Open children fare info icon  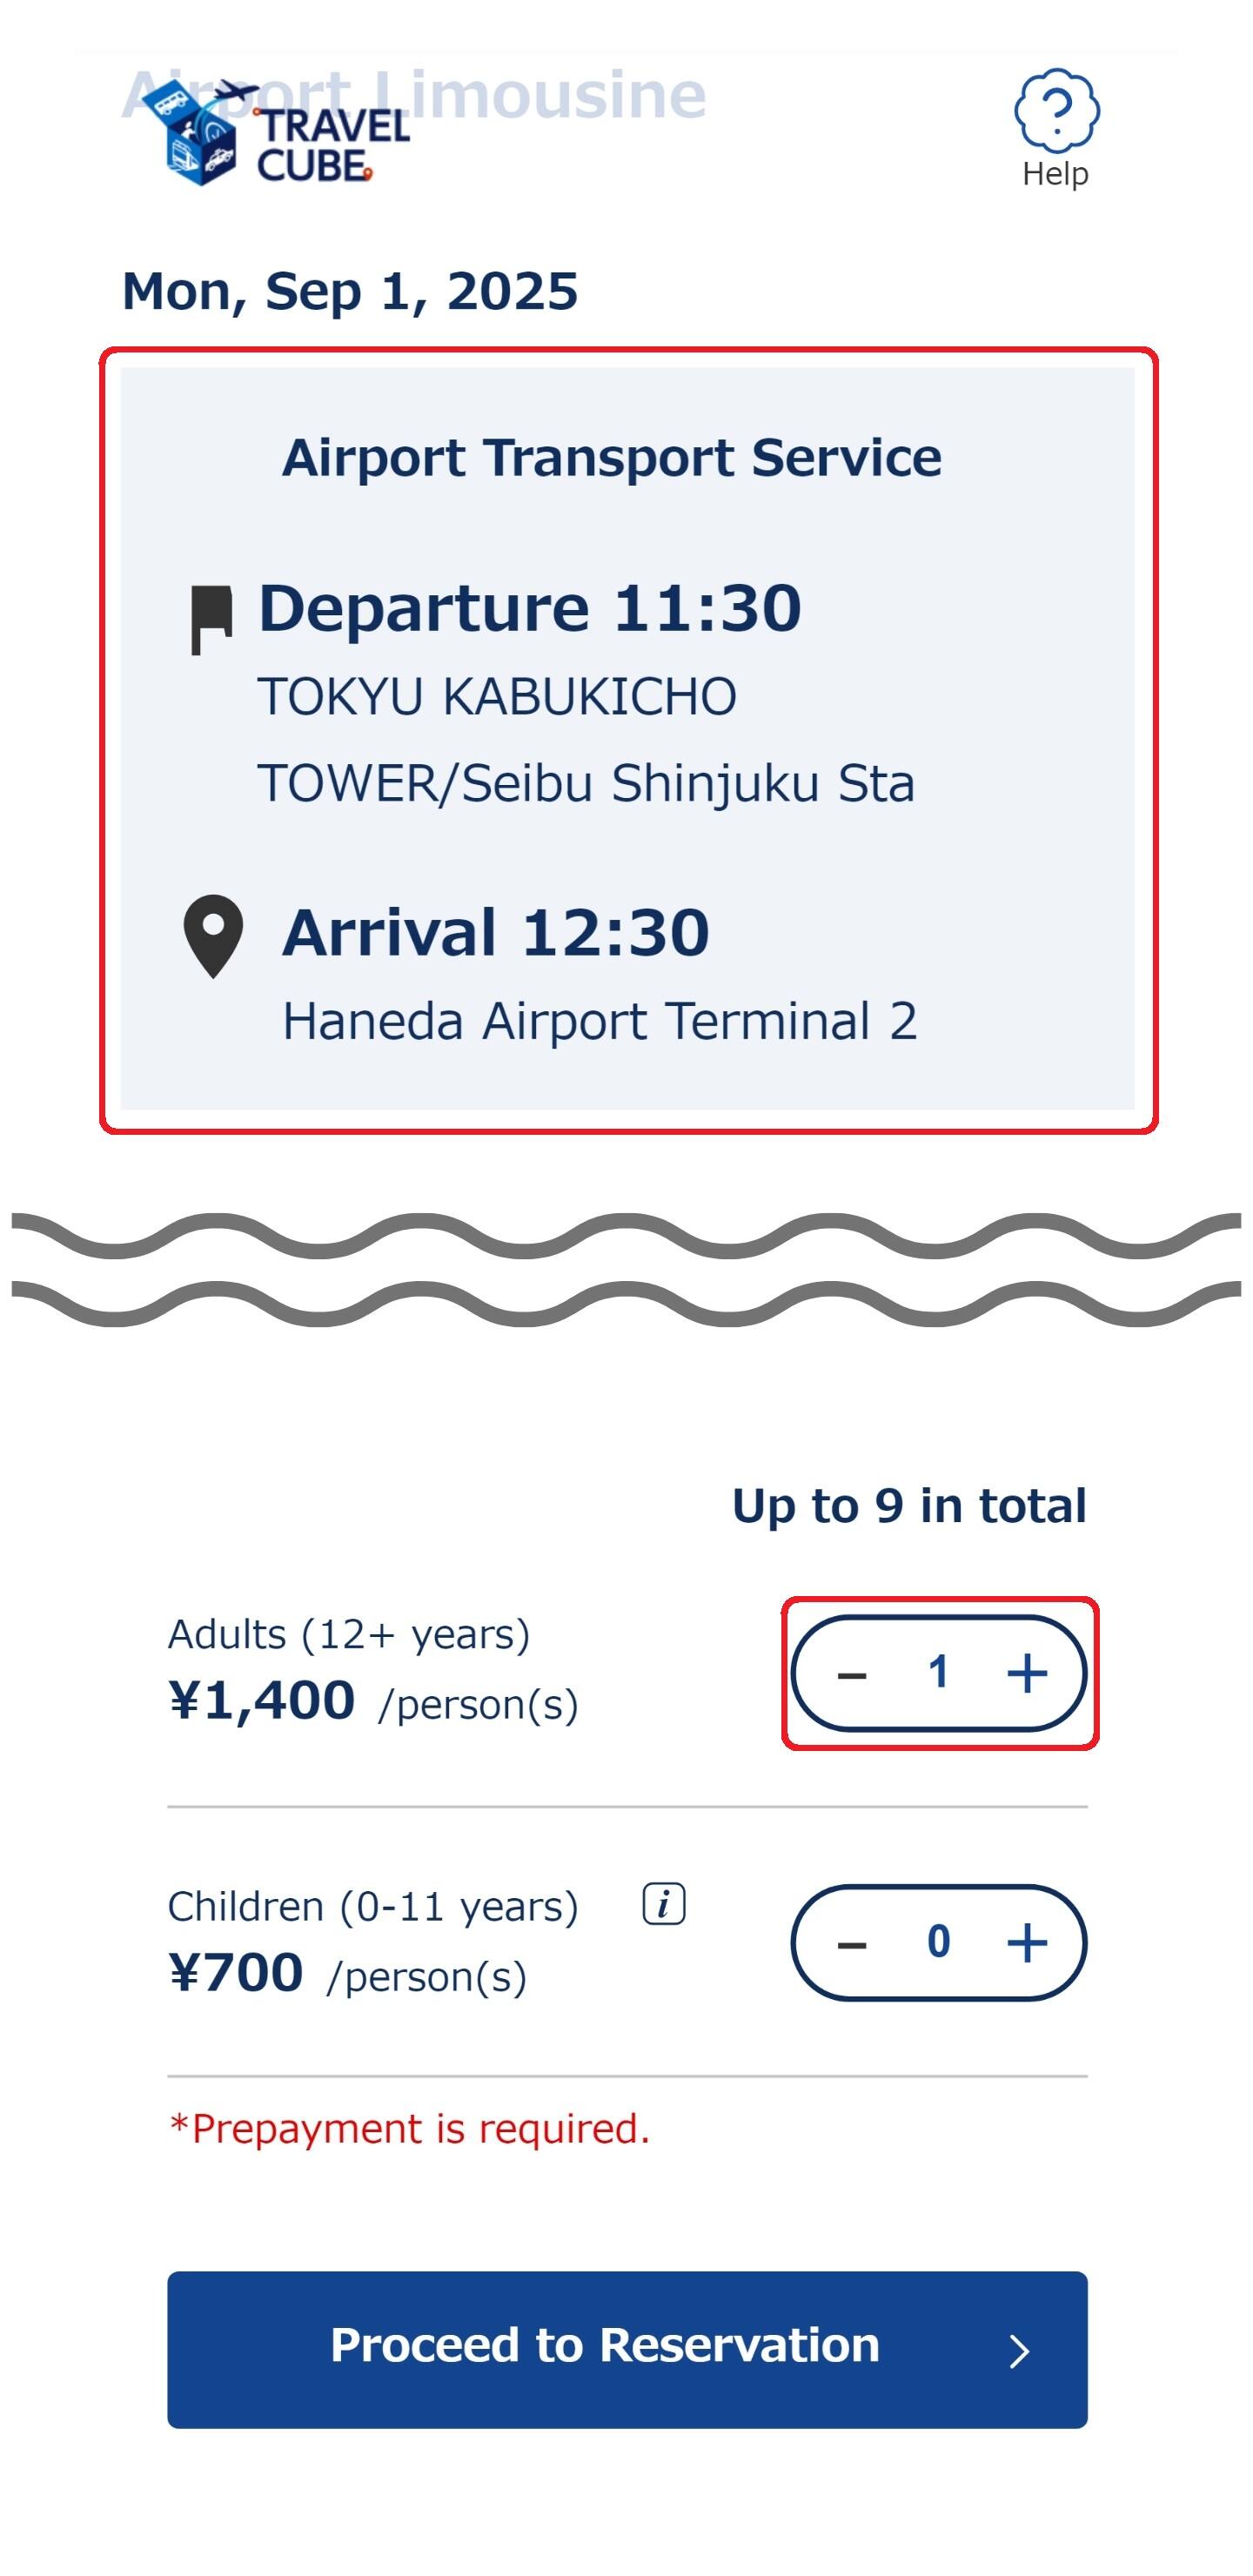[663, 1903]
